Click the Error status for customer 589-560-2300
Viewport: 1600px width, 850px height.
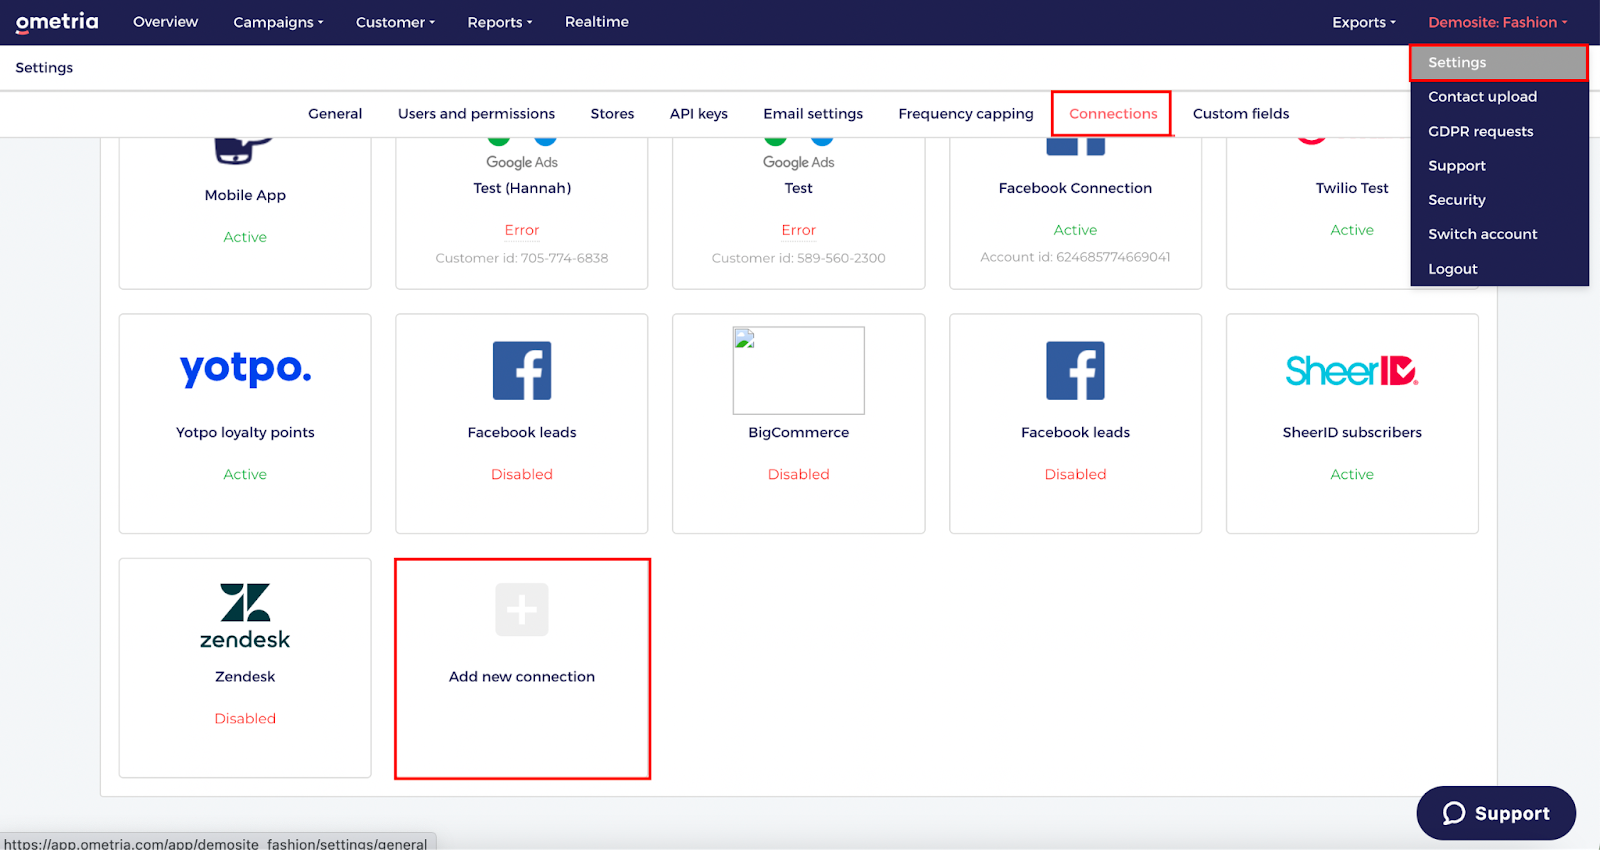(799, 230)
